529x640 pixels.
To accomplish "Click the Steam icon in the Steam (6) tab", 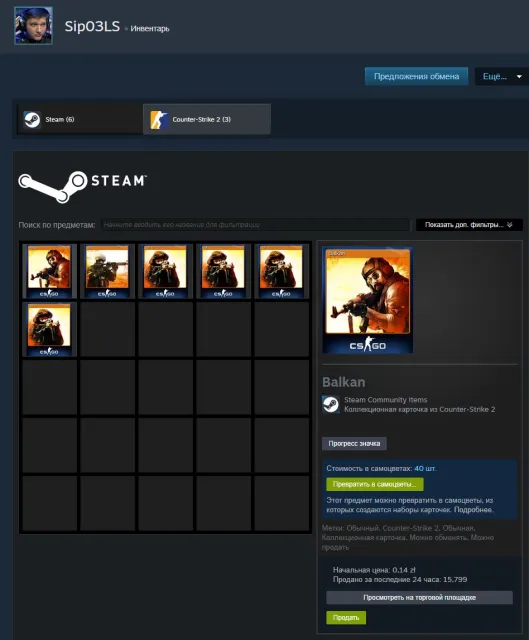I will coord(32,120).
